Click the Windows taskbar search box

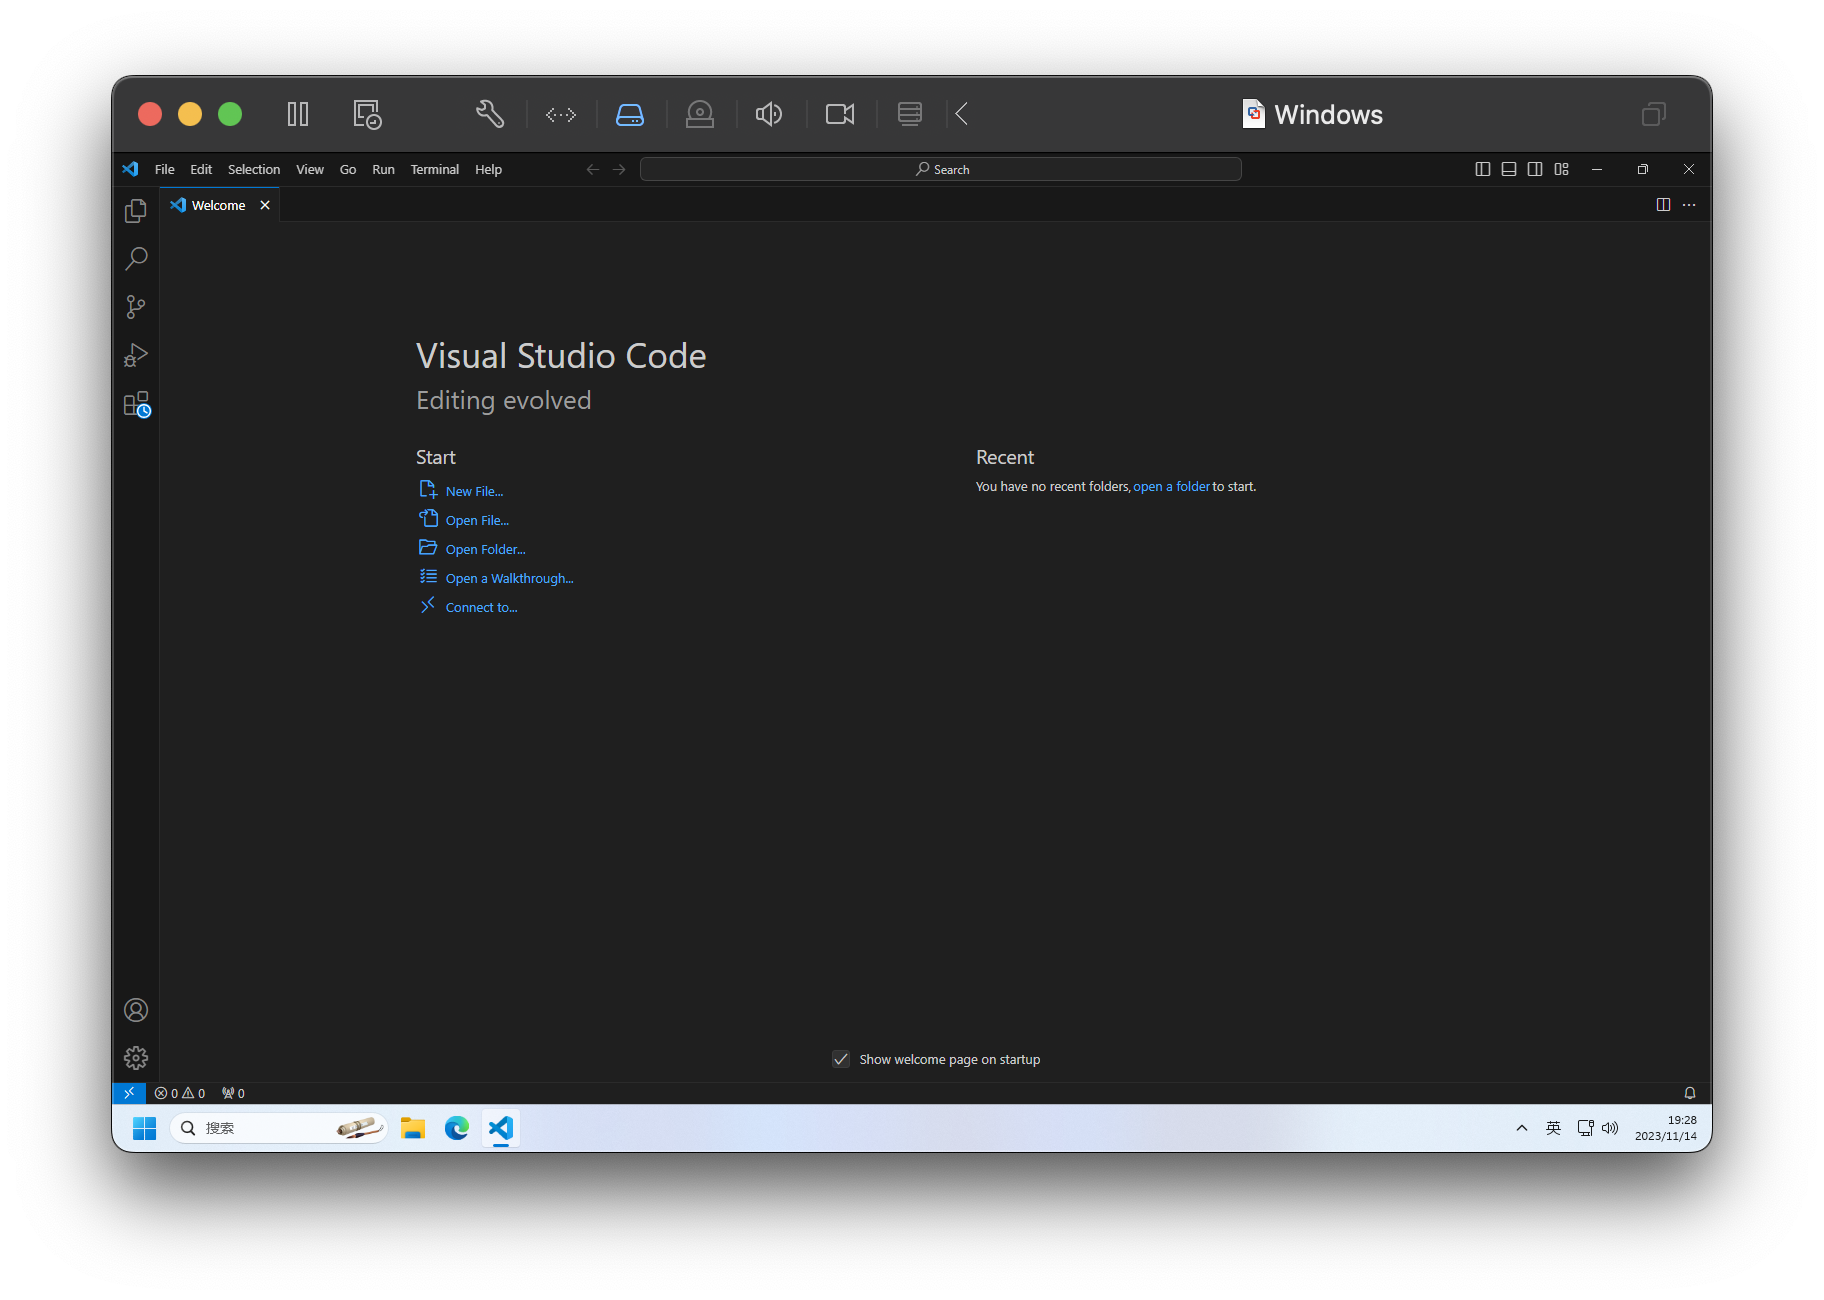point(279,1128)
